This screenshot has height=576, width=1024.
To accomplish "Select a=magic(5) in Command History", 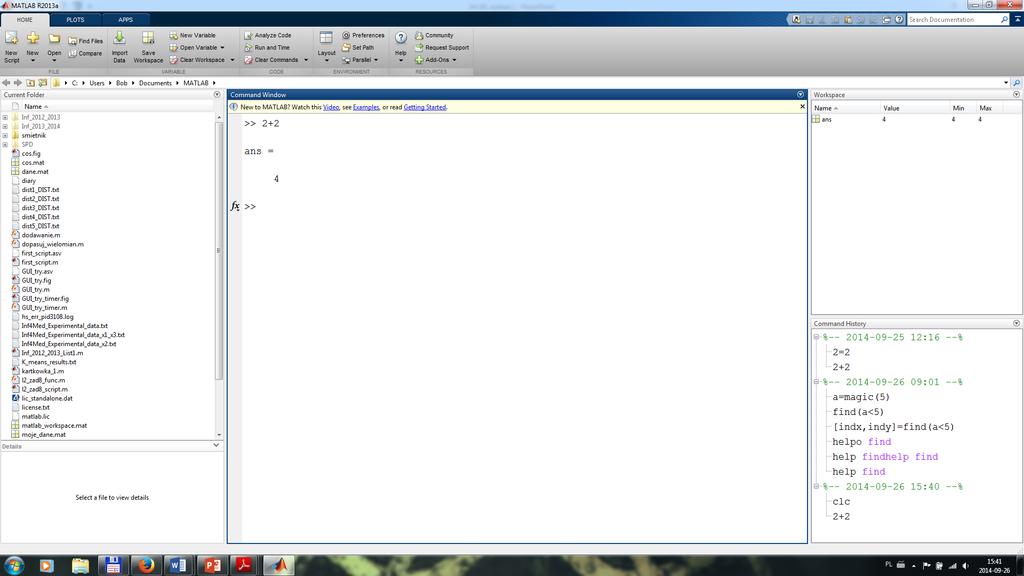I will (x=861, y=397).
